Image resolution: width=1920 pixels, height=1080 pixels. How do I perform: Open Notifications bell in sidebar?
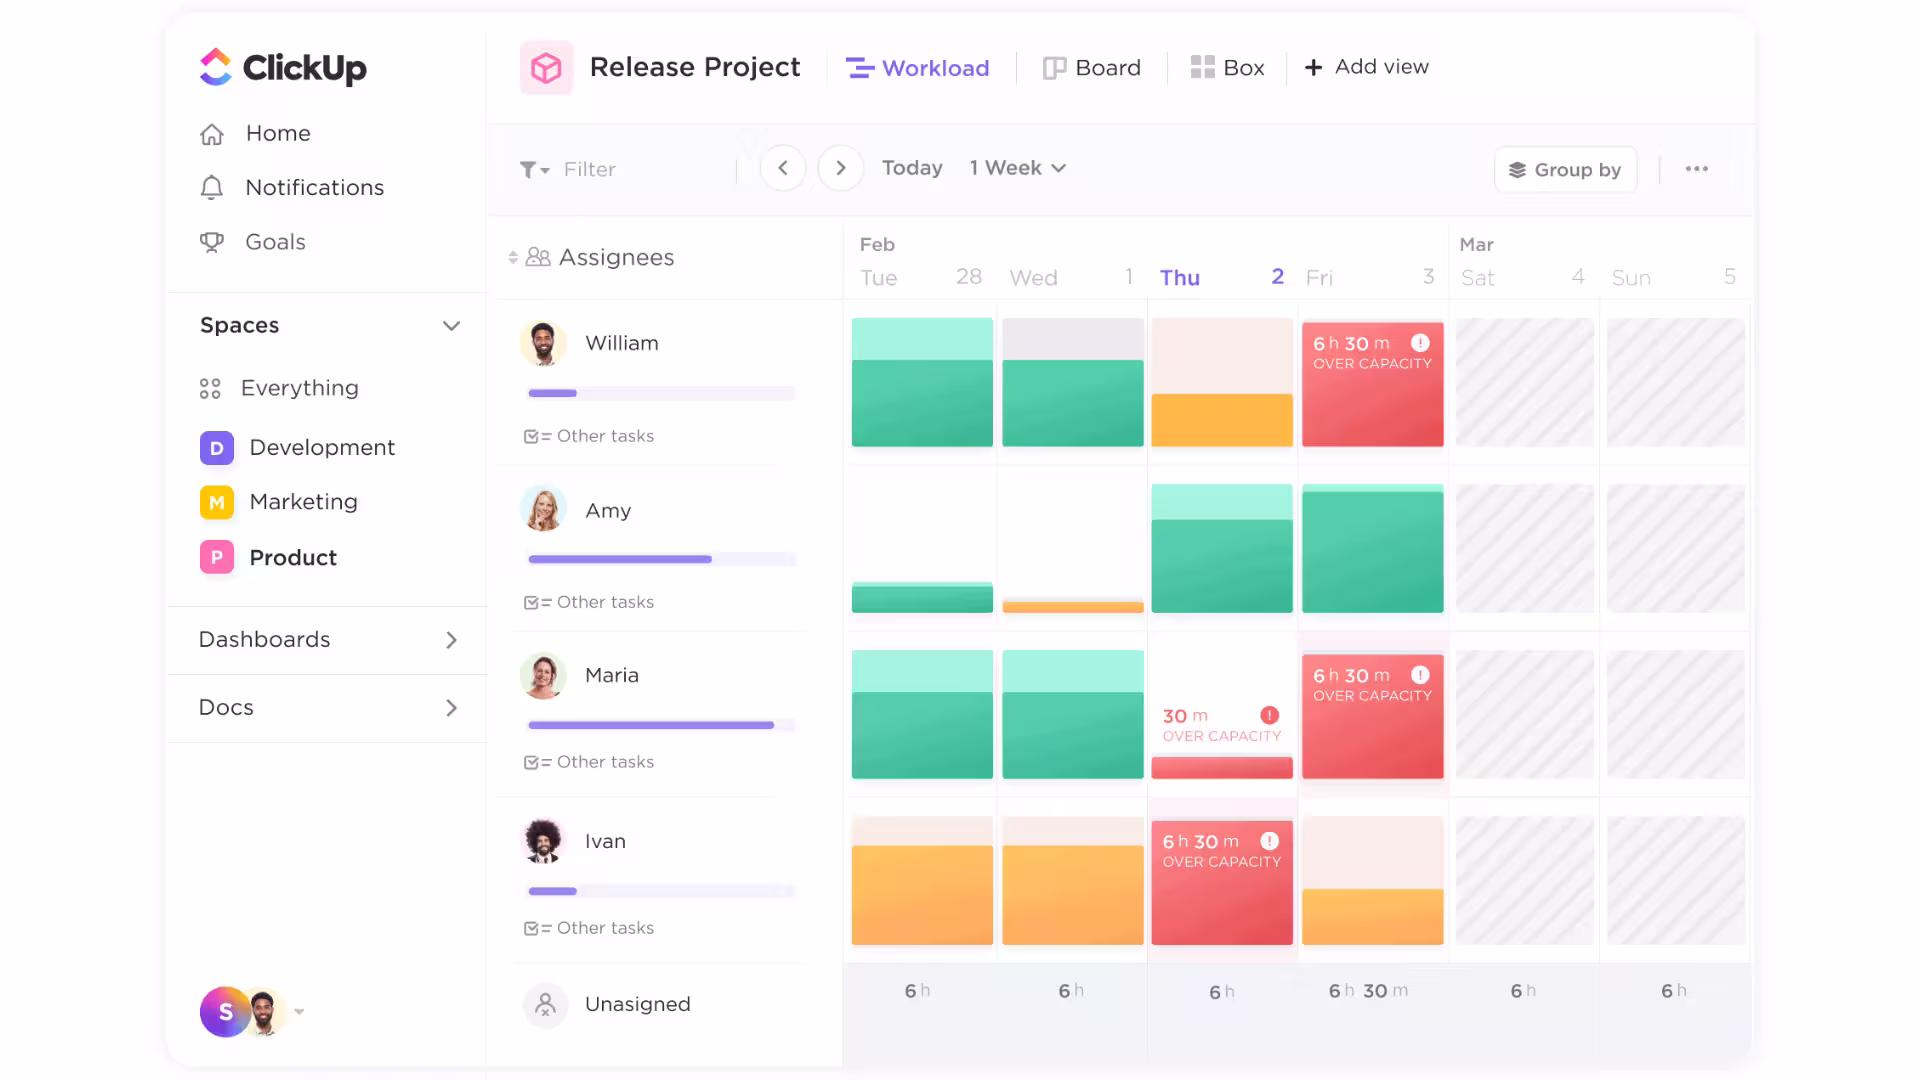[212, 188]
